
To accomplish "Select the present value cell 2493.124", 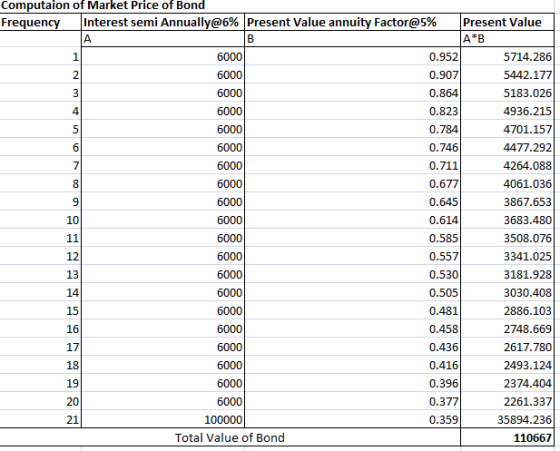I will (x=508, y=365).
